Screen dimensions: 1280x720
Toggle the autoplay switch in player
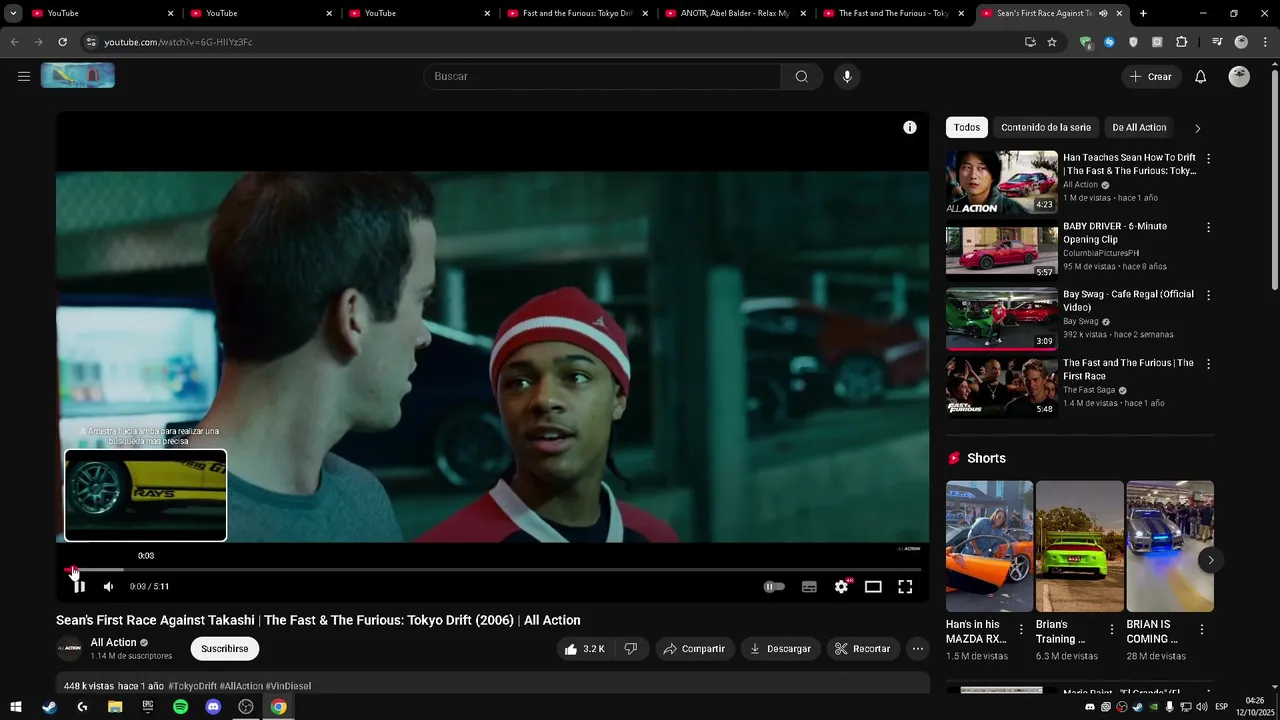[774, 587]
